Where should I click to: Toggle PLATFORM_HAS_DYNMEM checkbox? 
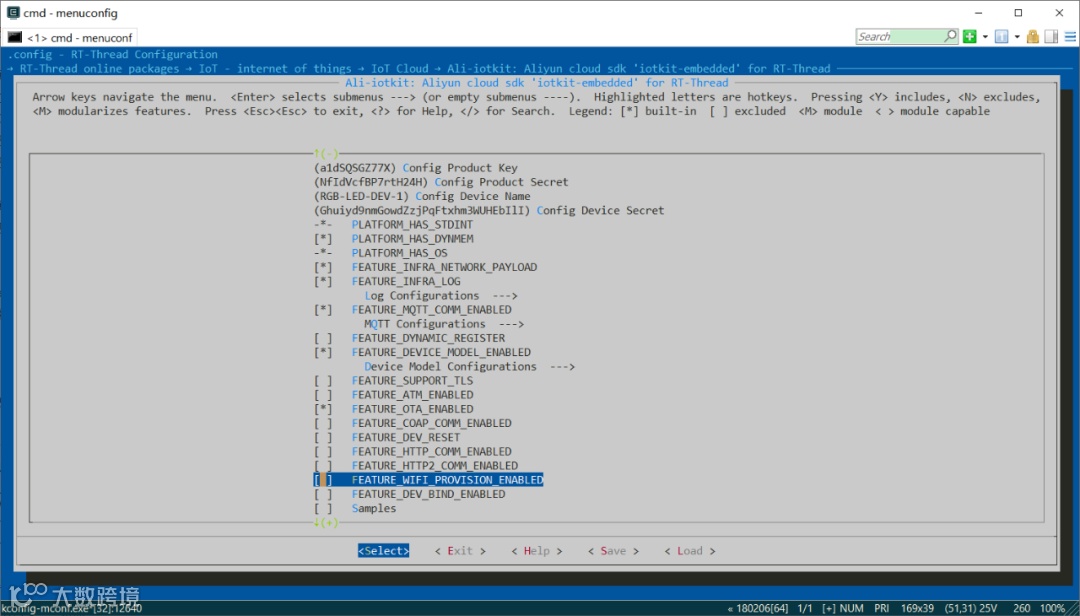[x=323, y=238]
